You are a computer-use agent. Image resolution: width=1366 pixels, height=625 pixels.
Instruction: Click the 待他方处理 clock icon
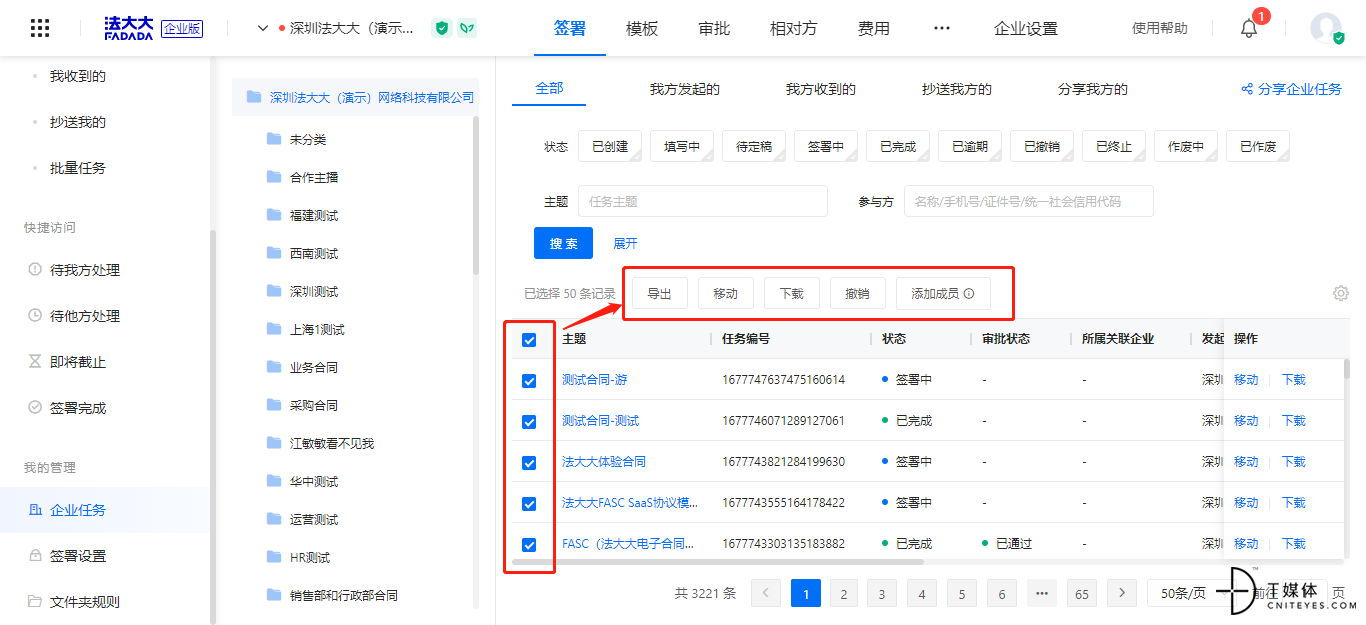coord(35,316)
